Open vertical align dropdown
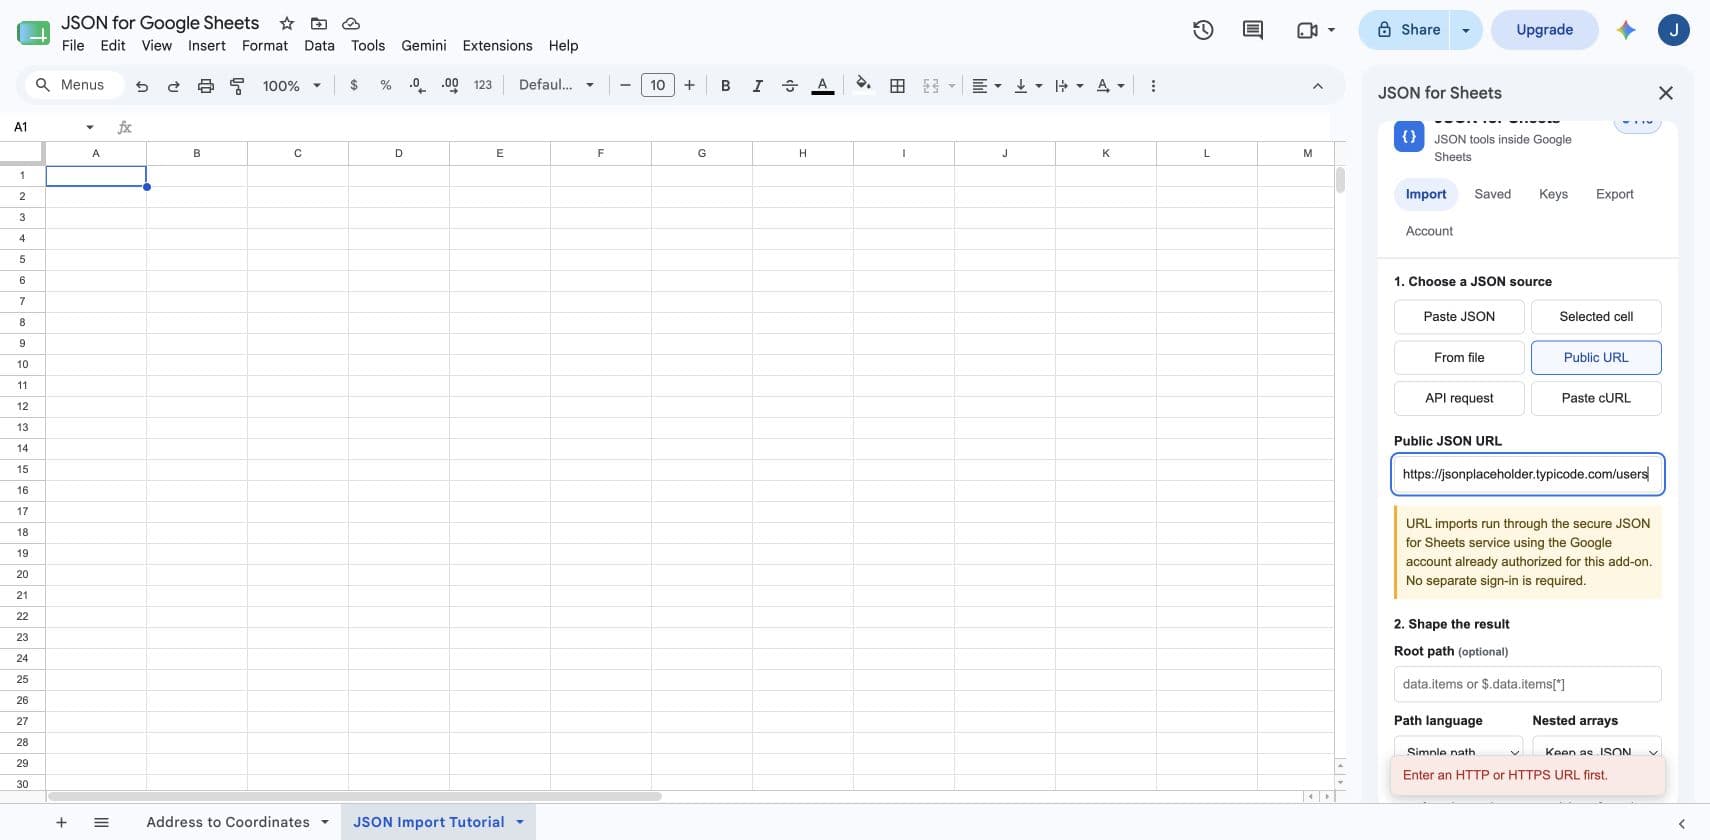1710x840 pixels. click(1028, 85)
